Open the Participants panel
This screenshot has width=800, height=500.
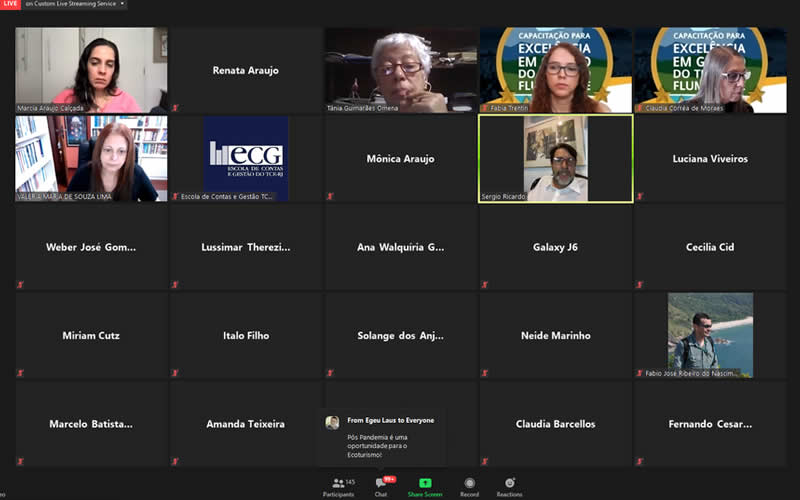338,486
